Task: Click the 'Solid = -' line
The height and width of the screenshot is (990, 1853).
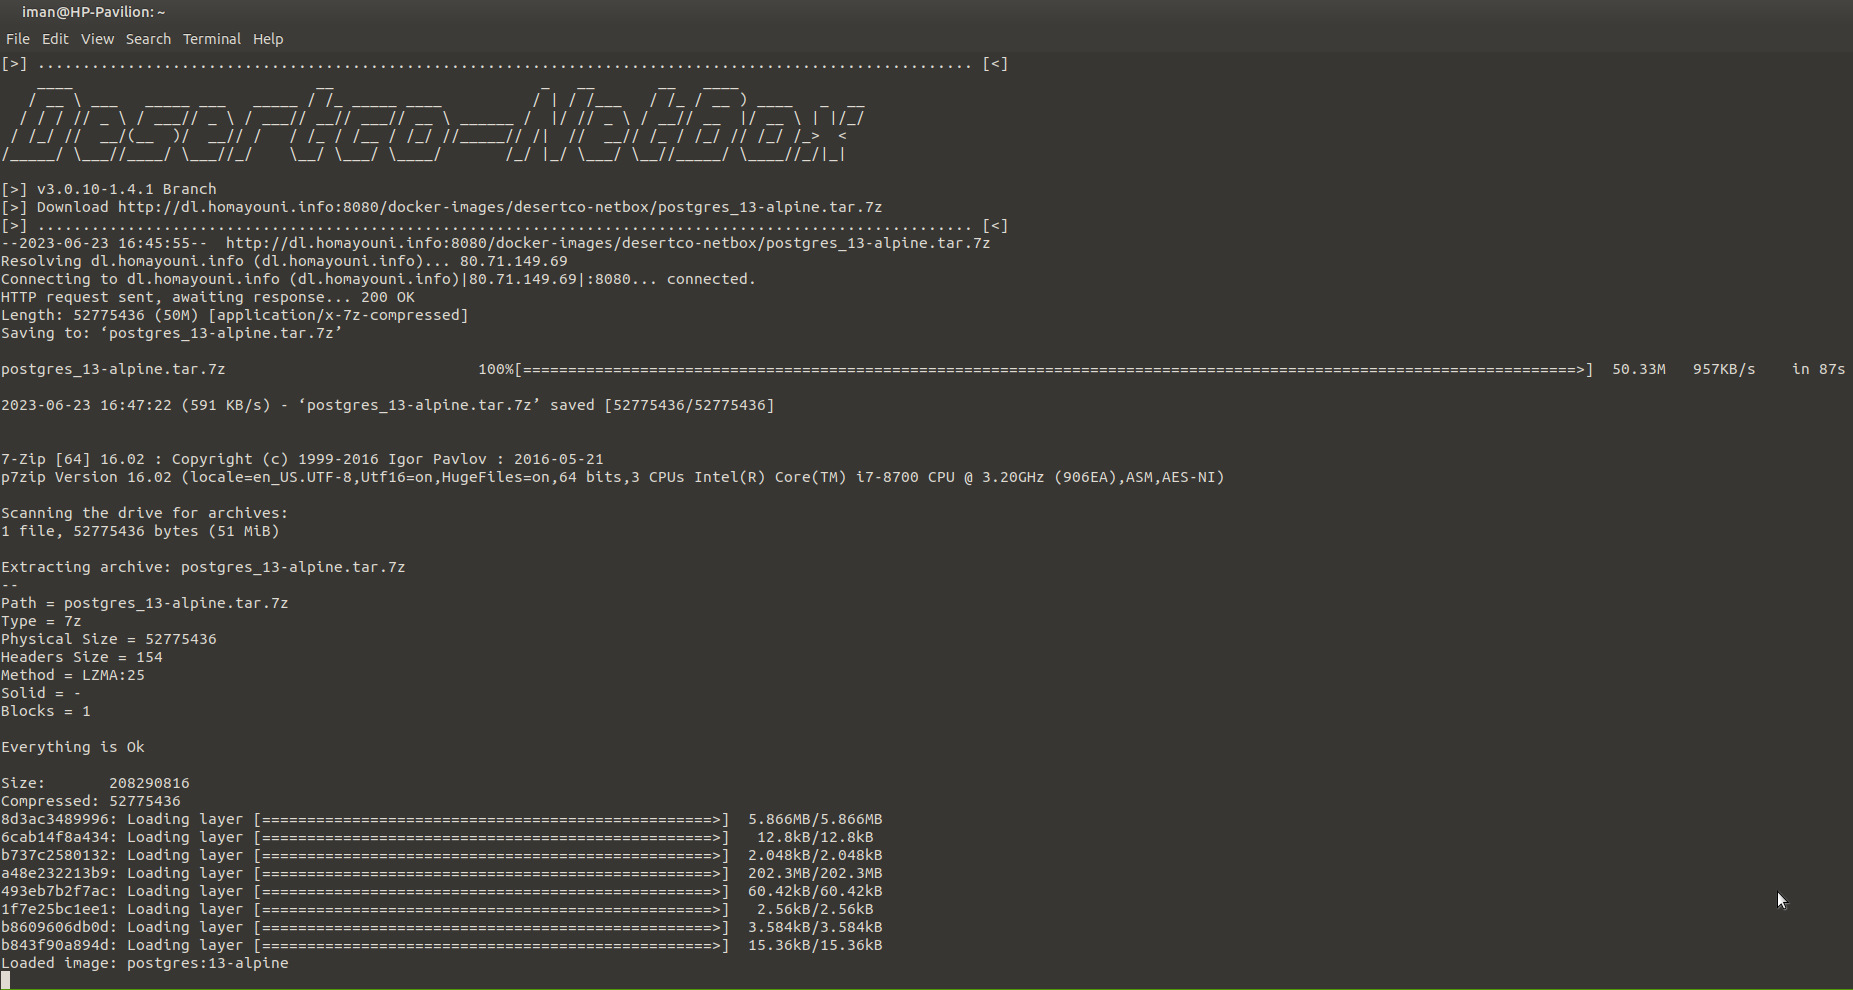Action: click(x=41, y=693)
